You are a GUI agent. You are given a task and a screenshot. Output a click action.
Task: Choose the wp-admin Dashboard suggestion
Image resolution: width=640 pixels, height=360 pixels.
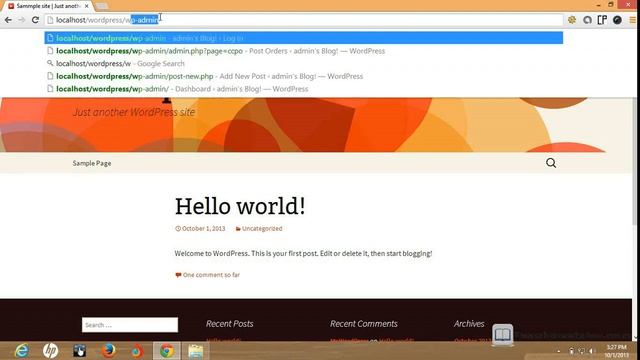click(x=304, y=89)
